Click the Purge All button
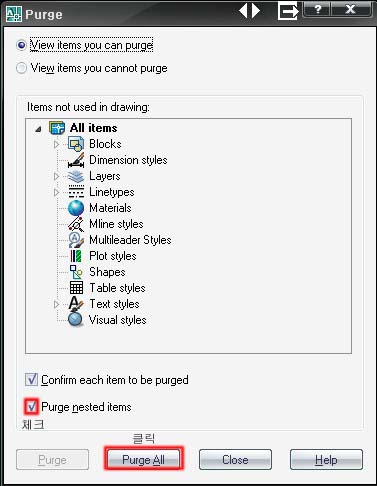Image resolution: width=377 pixels, height=486 pixels. click(143, 459)
